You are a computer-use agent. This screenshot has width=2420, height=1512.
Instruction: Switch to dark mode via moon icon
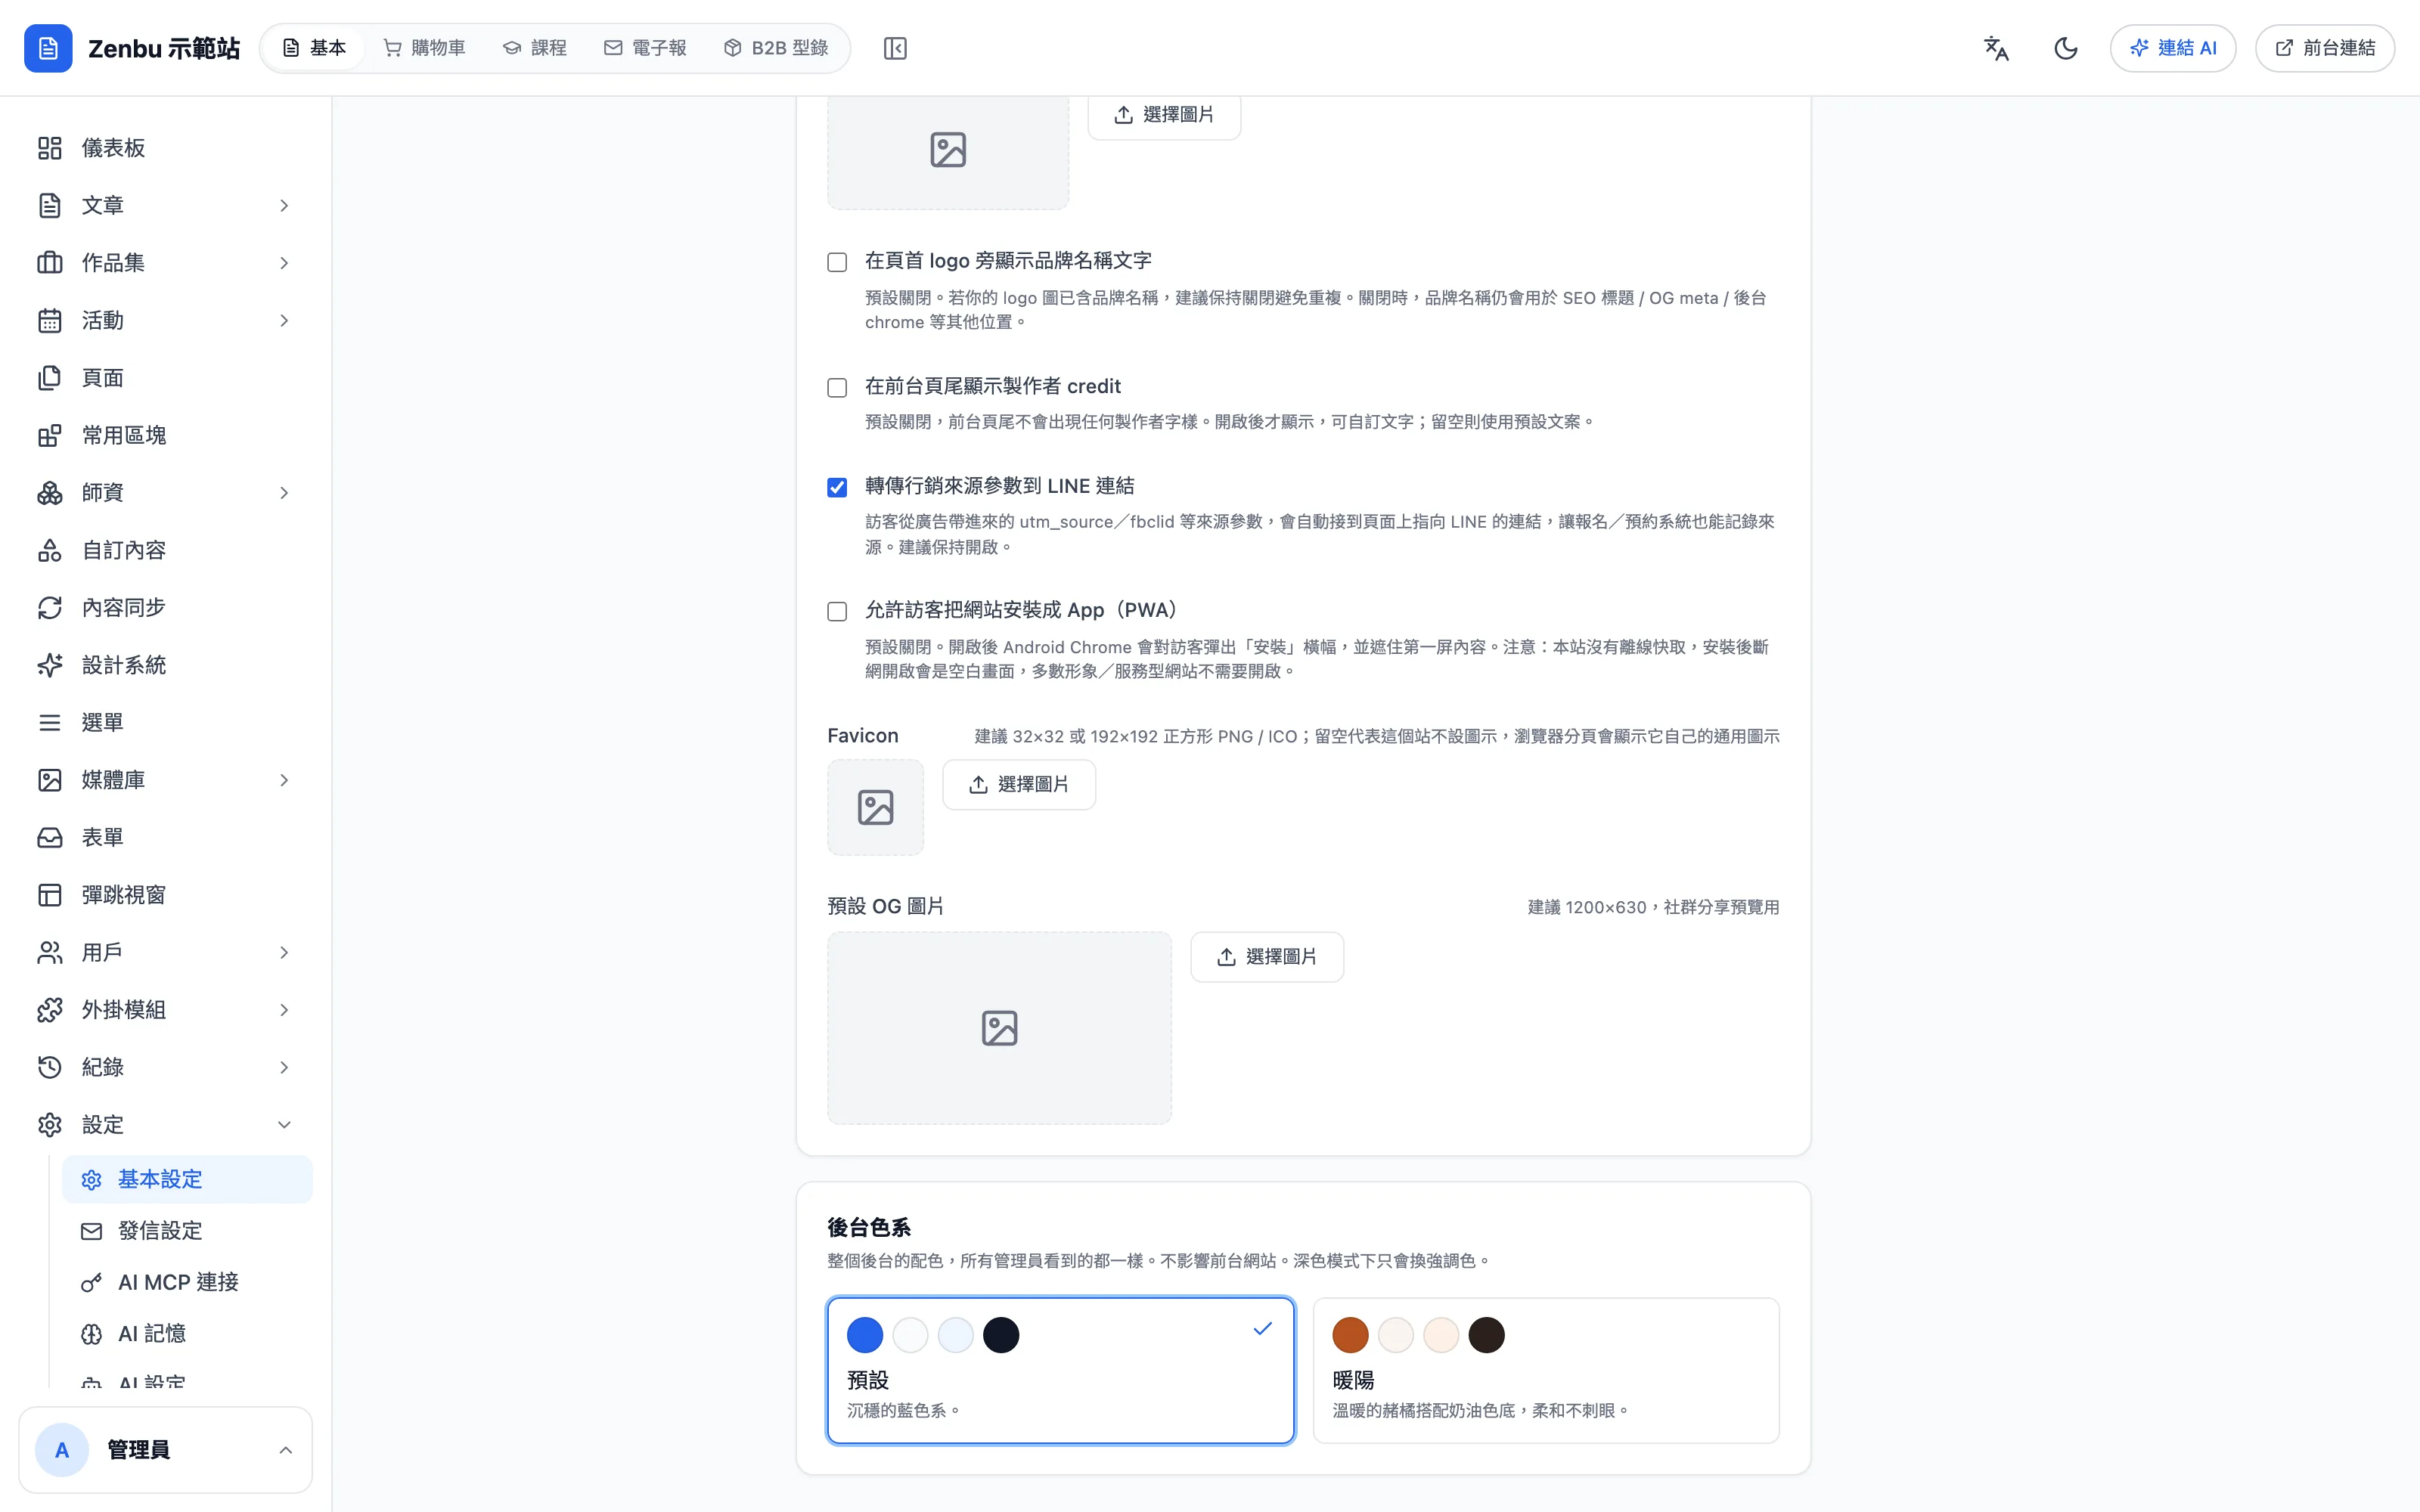2066,48
